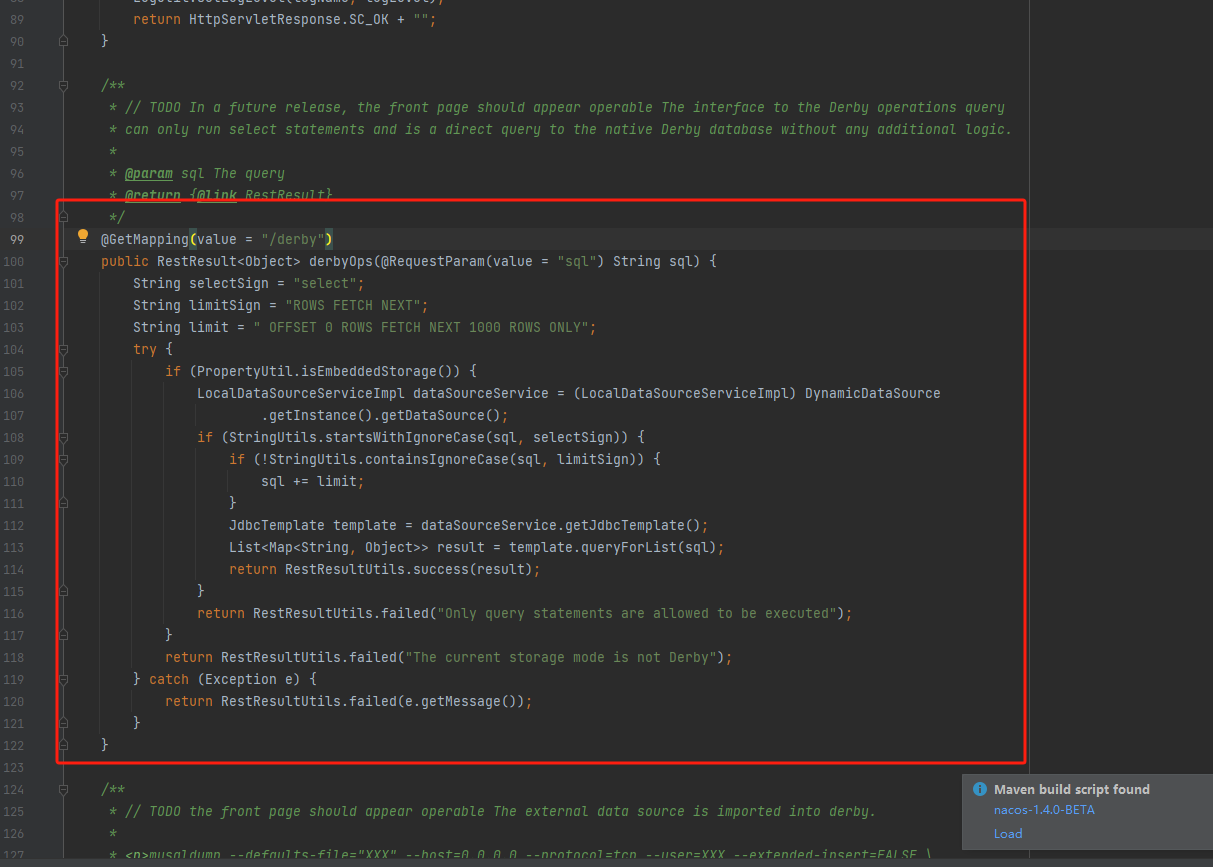Screen dimensions: 1213x867
Task: Click the Load link in Maven notification
Action: tap(1007, 833)
